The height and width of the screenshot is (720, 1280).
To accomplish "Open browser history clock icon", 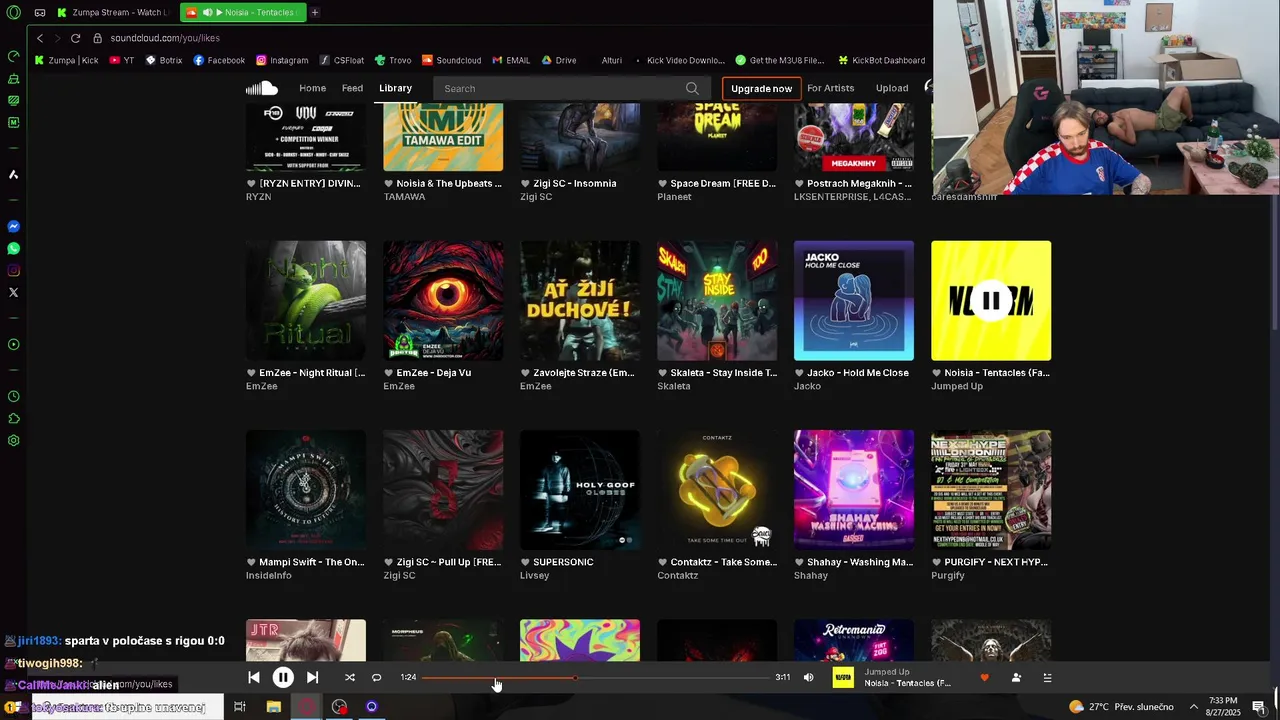I will point(13,397).
